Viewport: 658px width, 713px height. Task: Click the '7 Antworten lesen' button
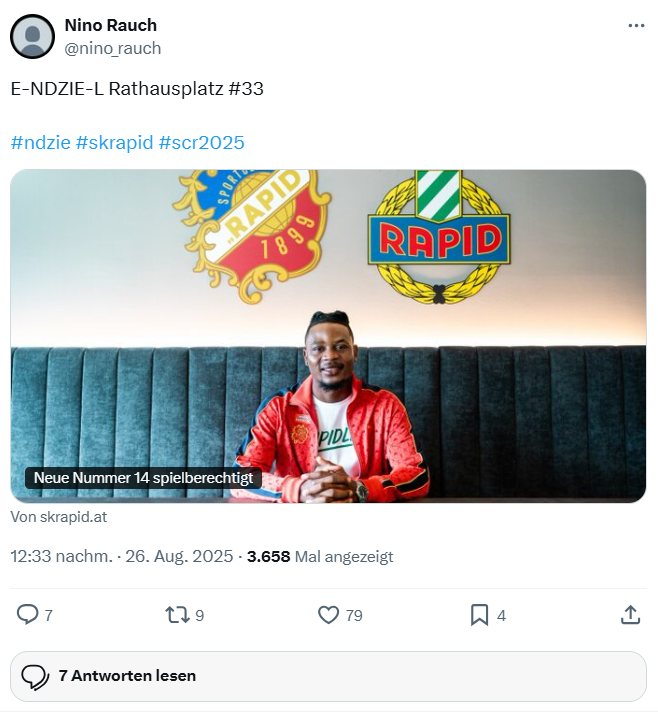[x=328, y=676]
